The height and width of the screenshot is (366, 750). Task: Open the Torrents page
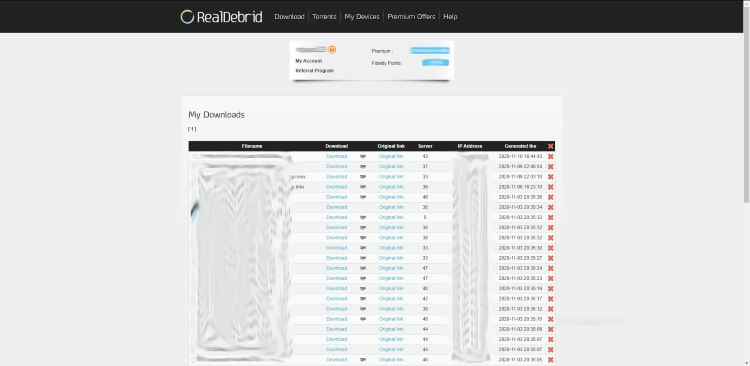coord(324,17)
